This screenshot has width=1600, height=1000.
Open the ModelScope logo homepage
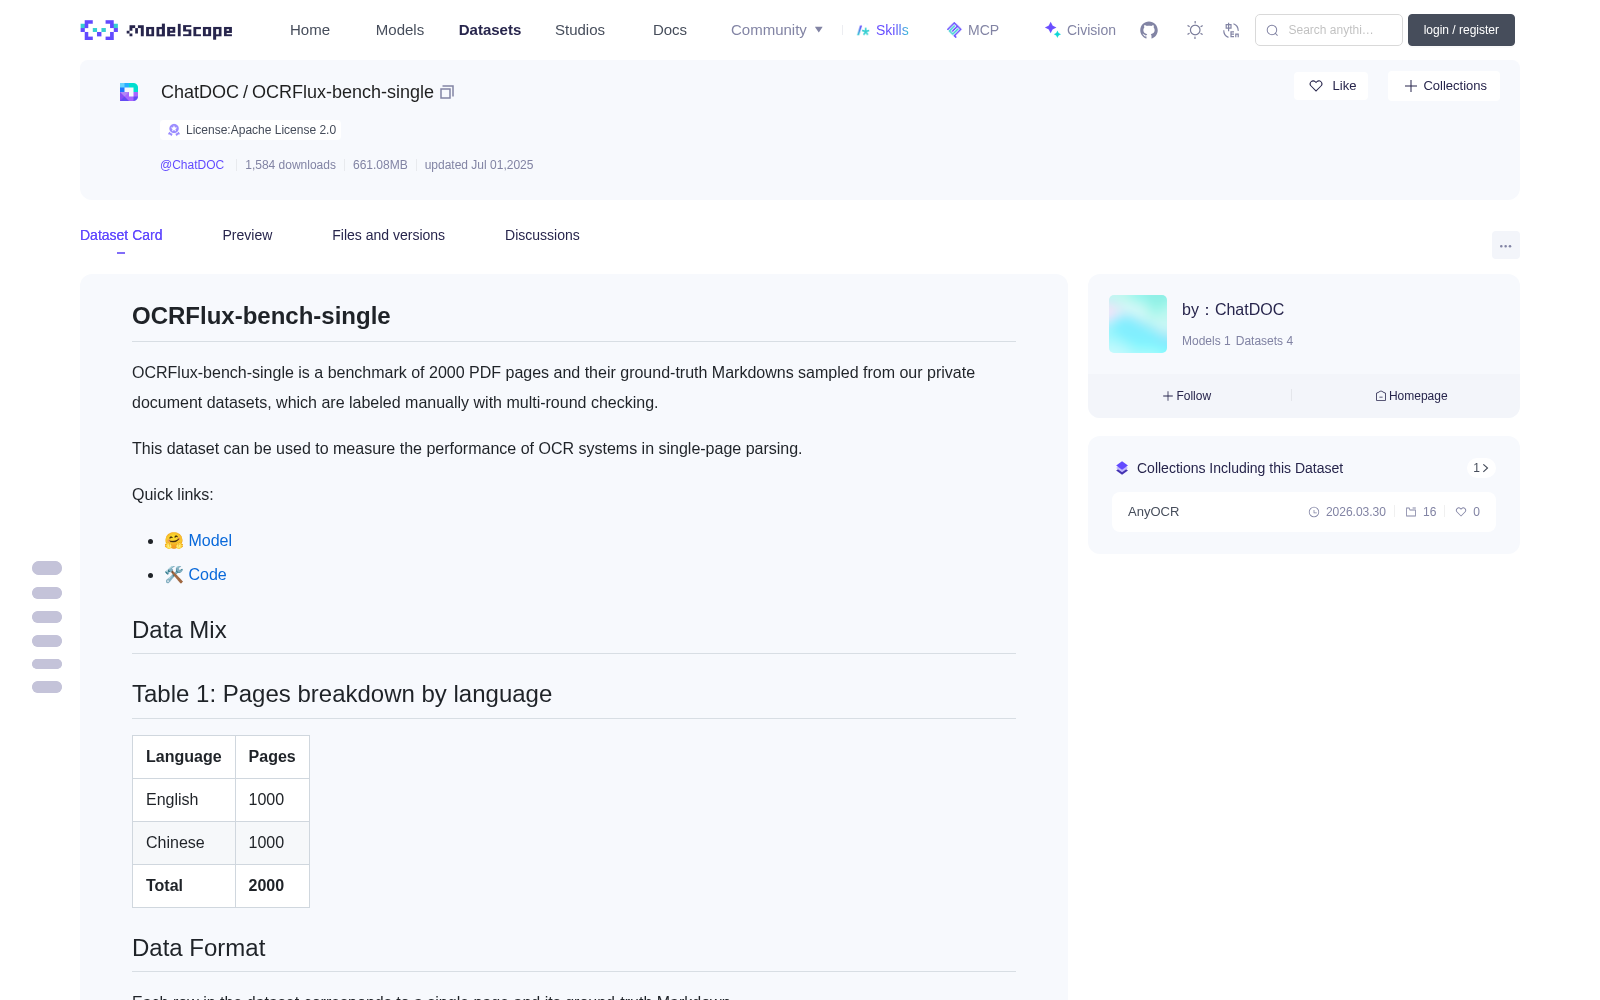click(156, 30)
